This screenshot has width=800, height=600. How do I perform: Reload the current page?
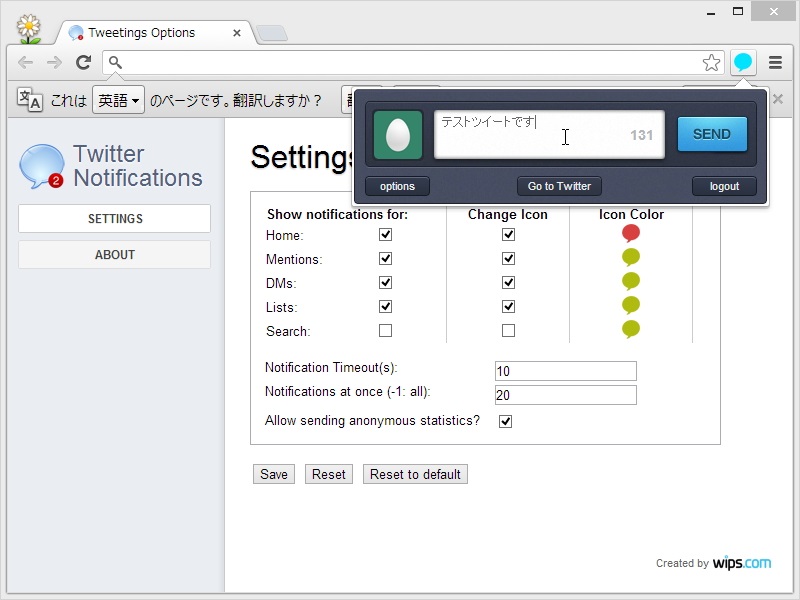click(83, 62)
